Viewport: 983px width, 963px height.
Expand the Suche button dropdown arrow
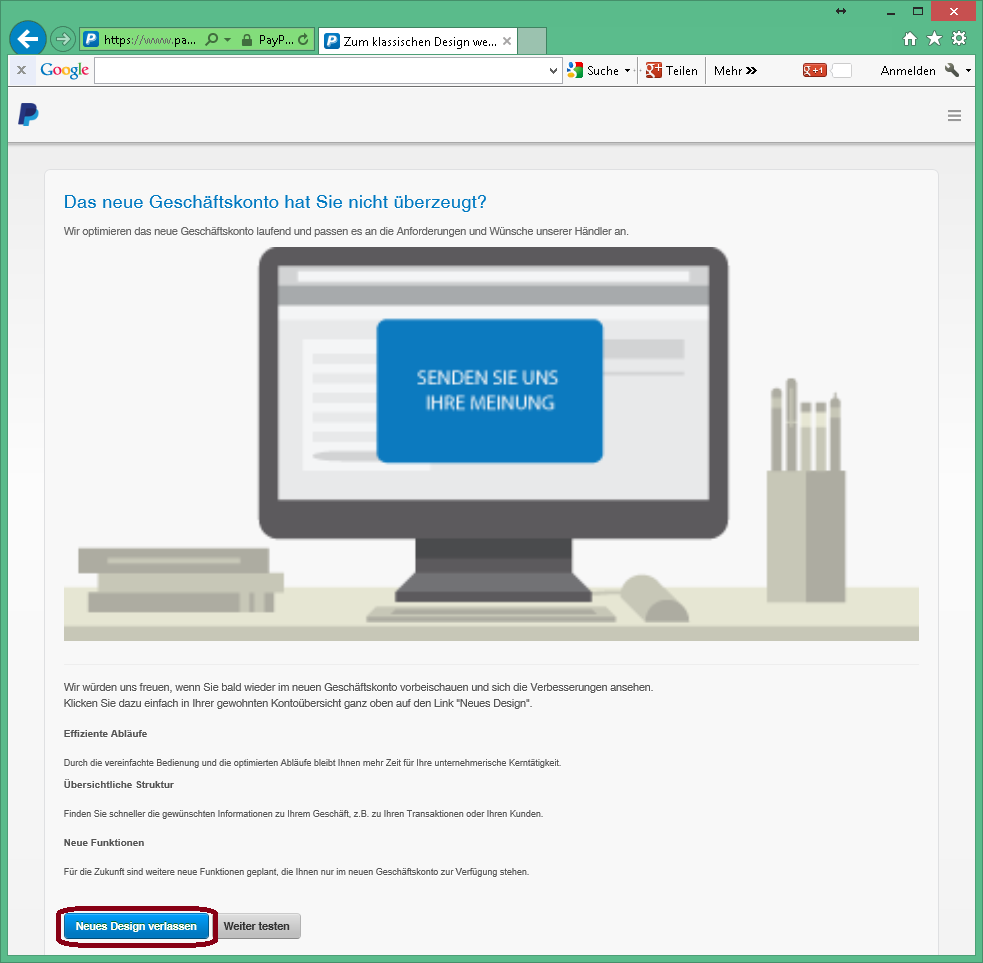[628, 71]
